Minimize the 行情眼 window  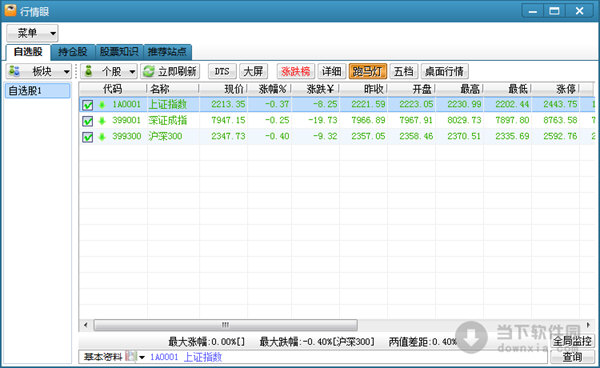click(x=532, y=11)
